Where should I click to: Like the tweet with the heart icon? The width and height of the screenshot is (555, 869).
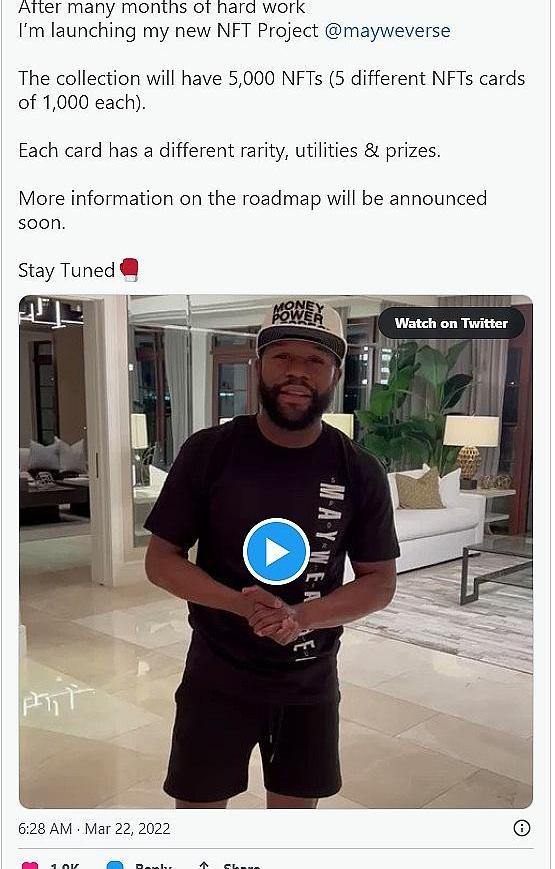coord(29,865)
